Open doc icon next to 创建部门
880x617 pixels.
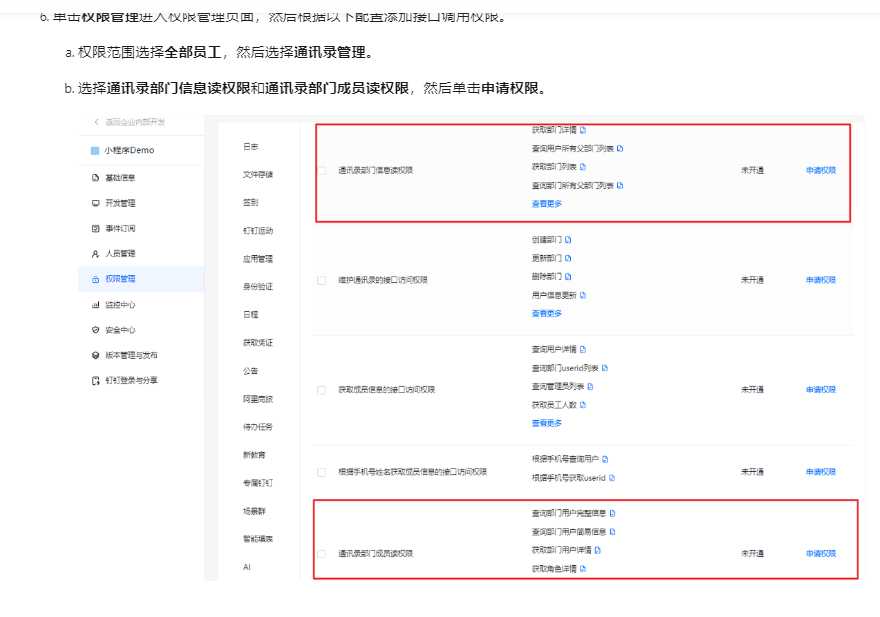569,240
